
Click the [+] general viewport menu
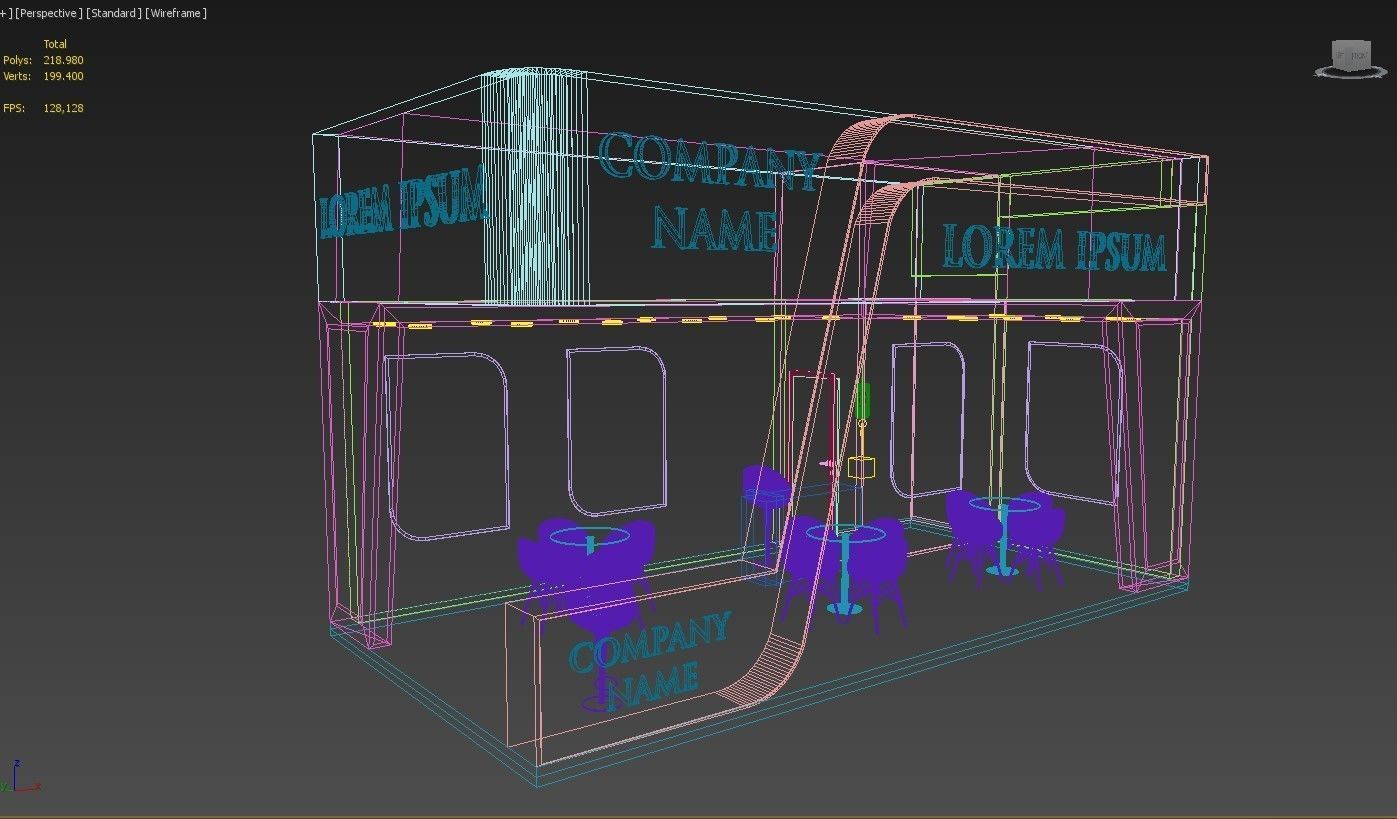click(x=5, y=13)
